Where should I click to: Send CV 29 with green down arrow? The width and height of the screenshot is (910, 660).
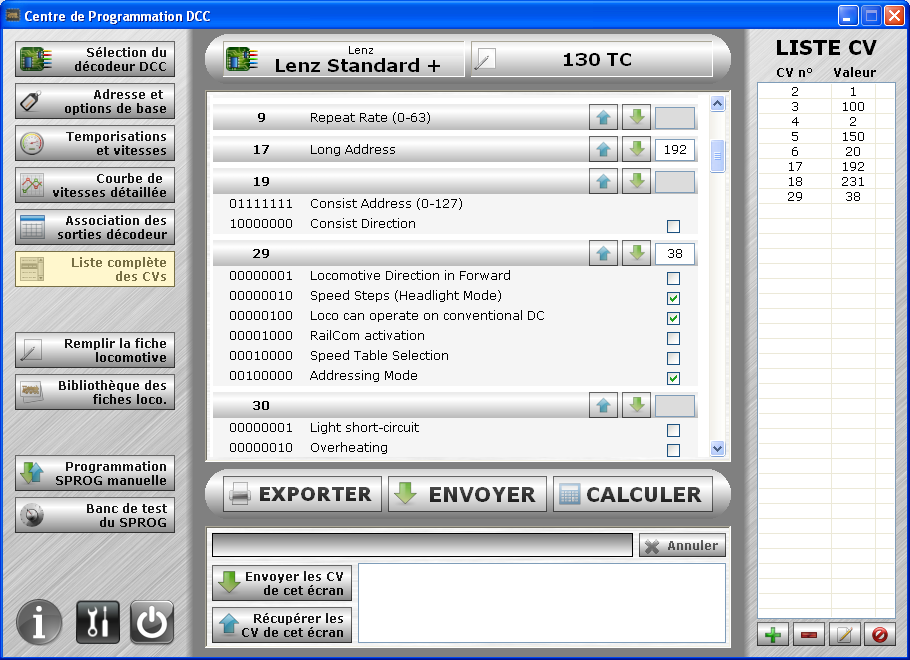coord(637,254)
